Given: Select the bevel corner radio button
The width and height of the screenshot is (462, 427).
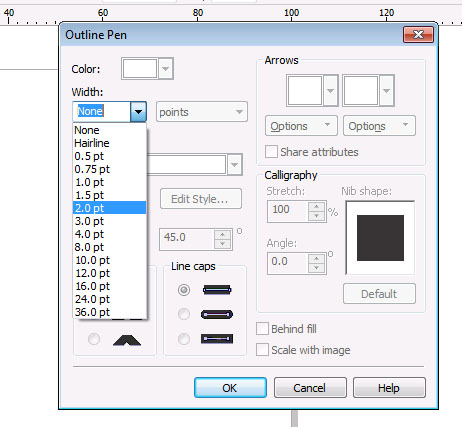Looking at the screenshot, I should pos(94,339).
